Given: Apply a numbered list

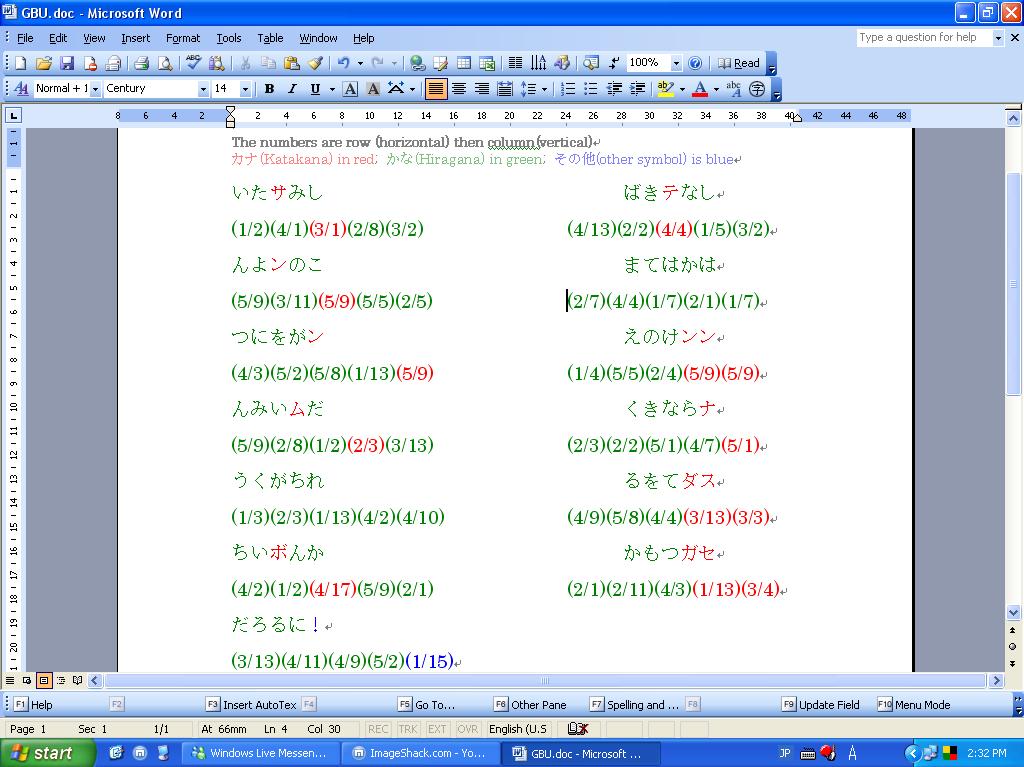Looking at the screenshot, I should [568, 89].
